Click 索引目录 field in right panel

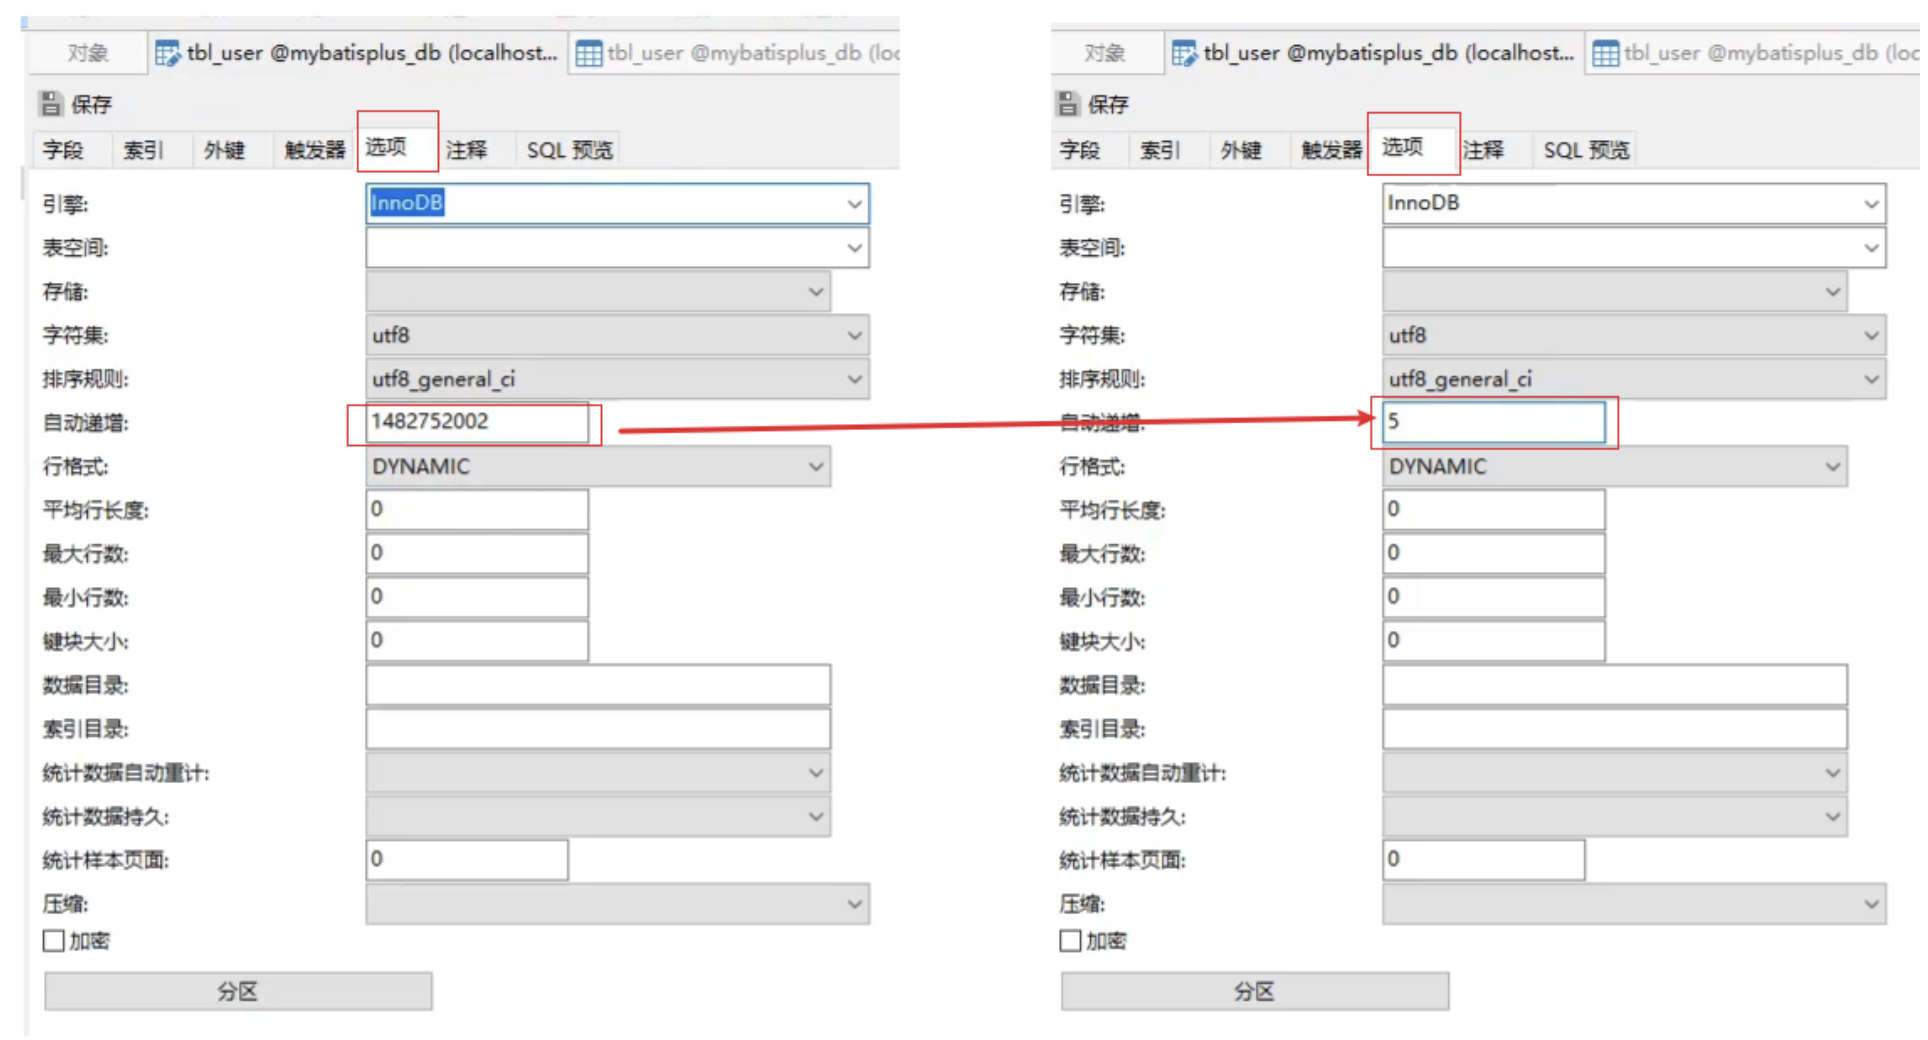(1615, 729)
